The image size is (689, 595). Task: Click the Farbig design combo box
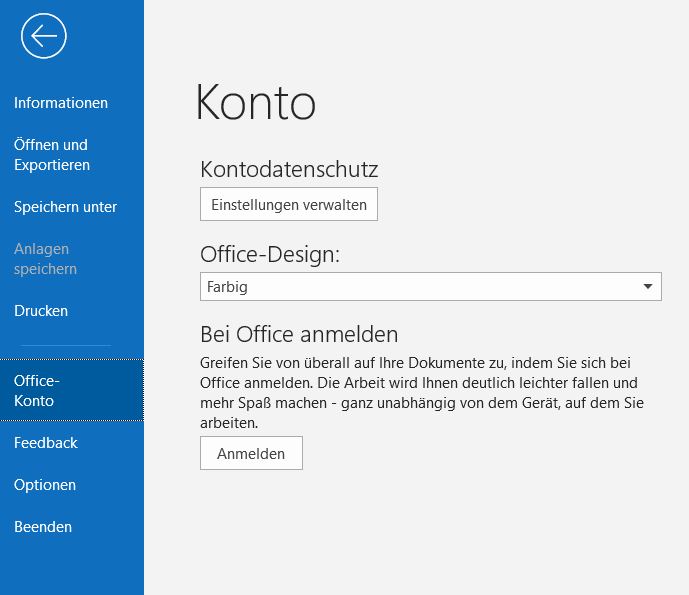click(x=431, y=287)
